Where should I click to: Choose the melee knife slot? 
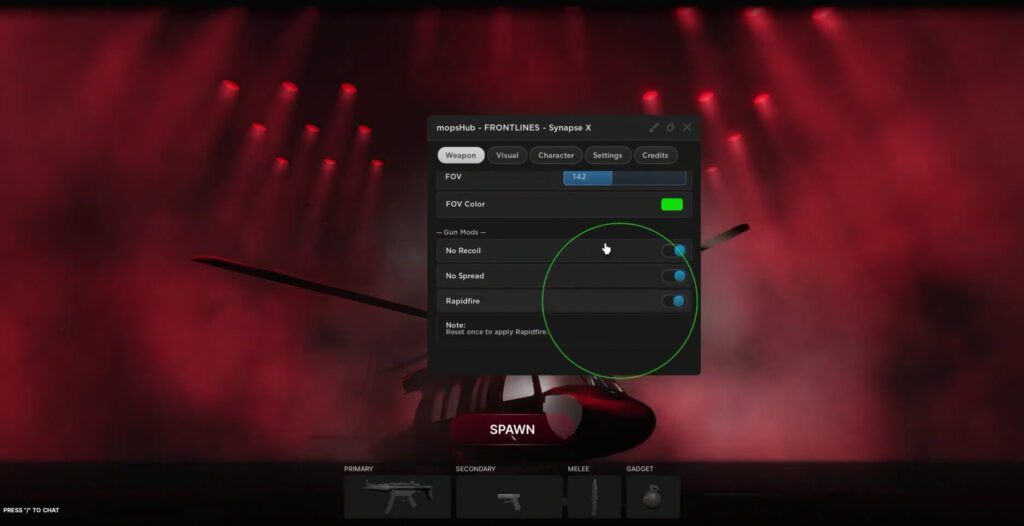(x=594, y=497)
